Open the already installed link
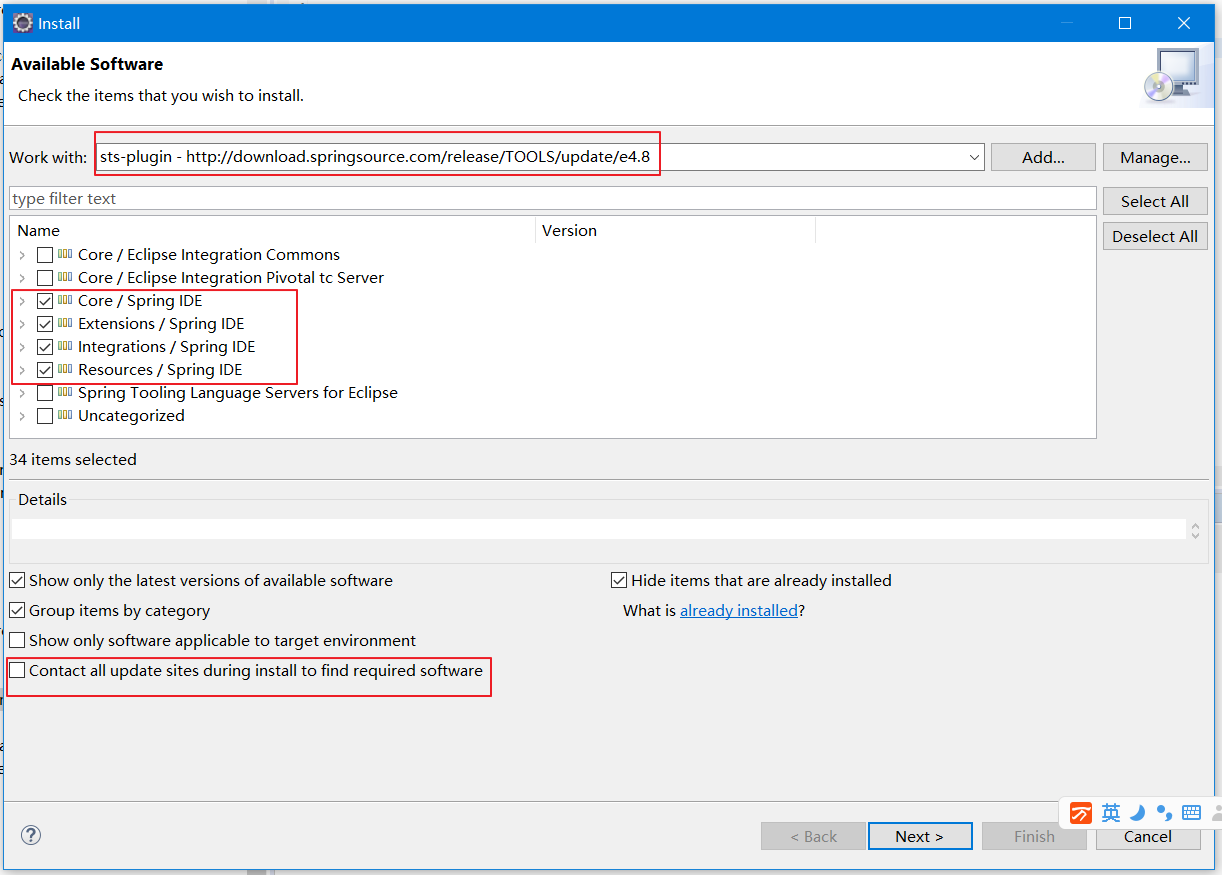Image resolution: width=1222 pixels, height=875 pixels. coord(739,610)
